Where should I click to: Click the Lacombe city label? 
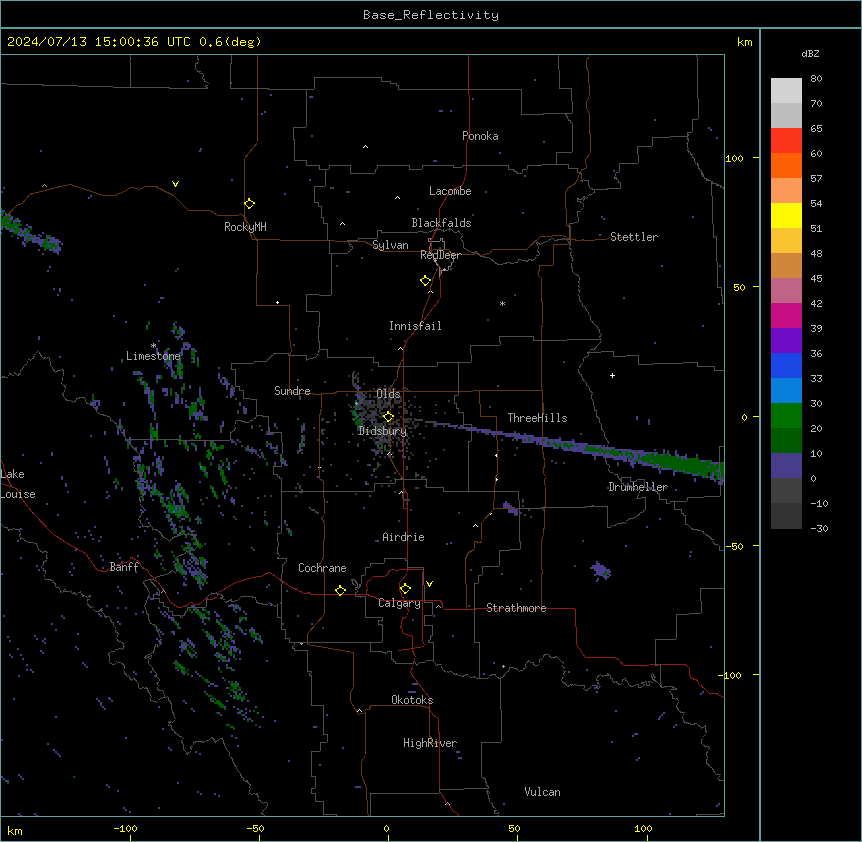[450, 191]
